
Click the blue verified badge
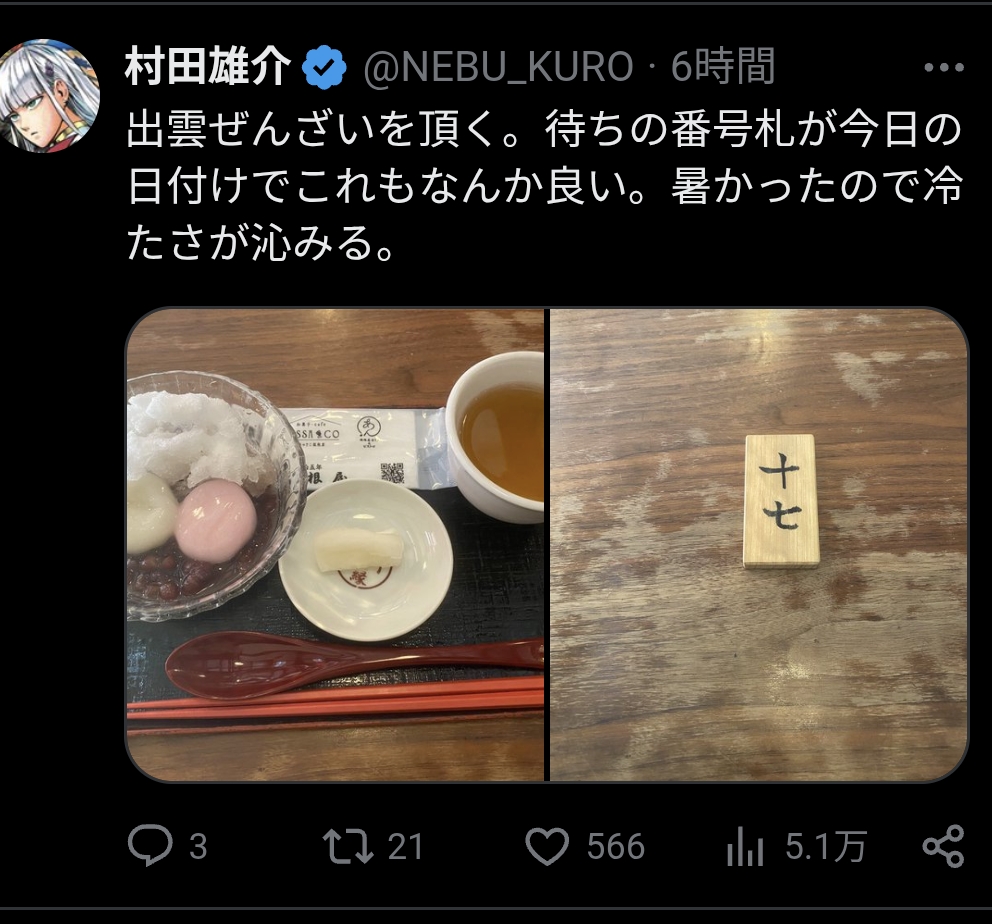tap(324, 66)
